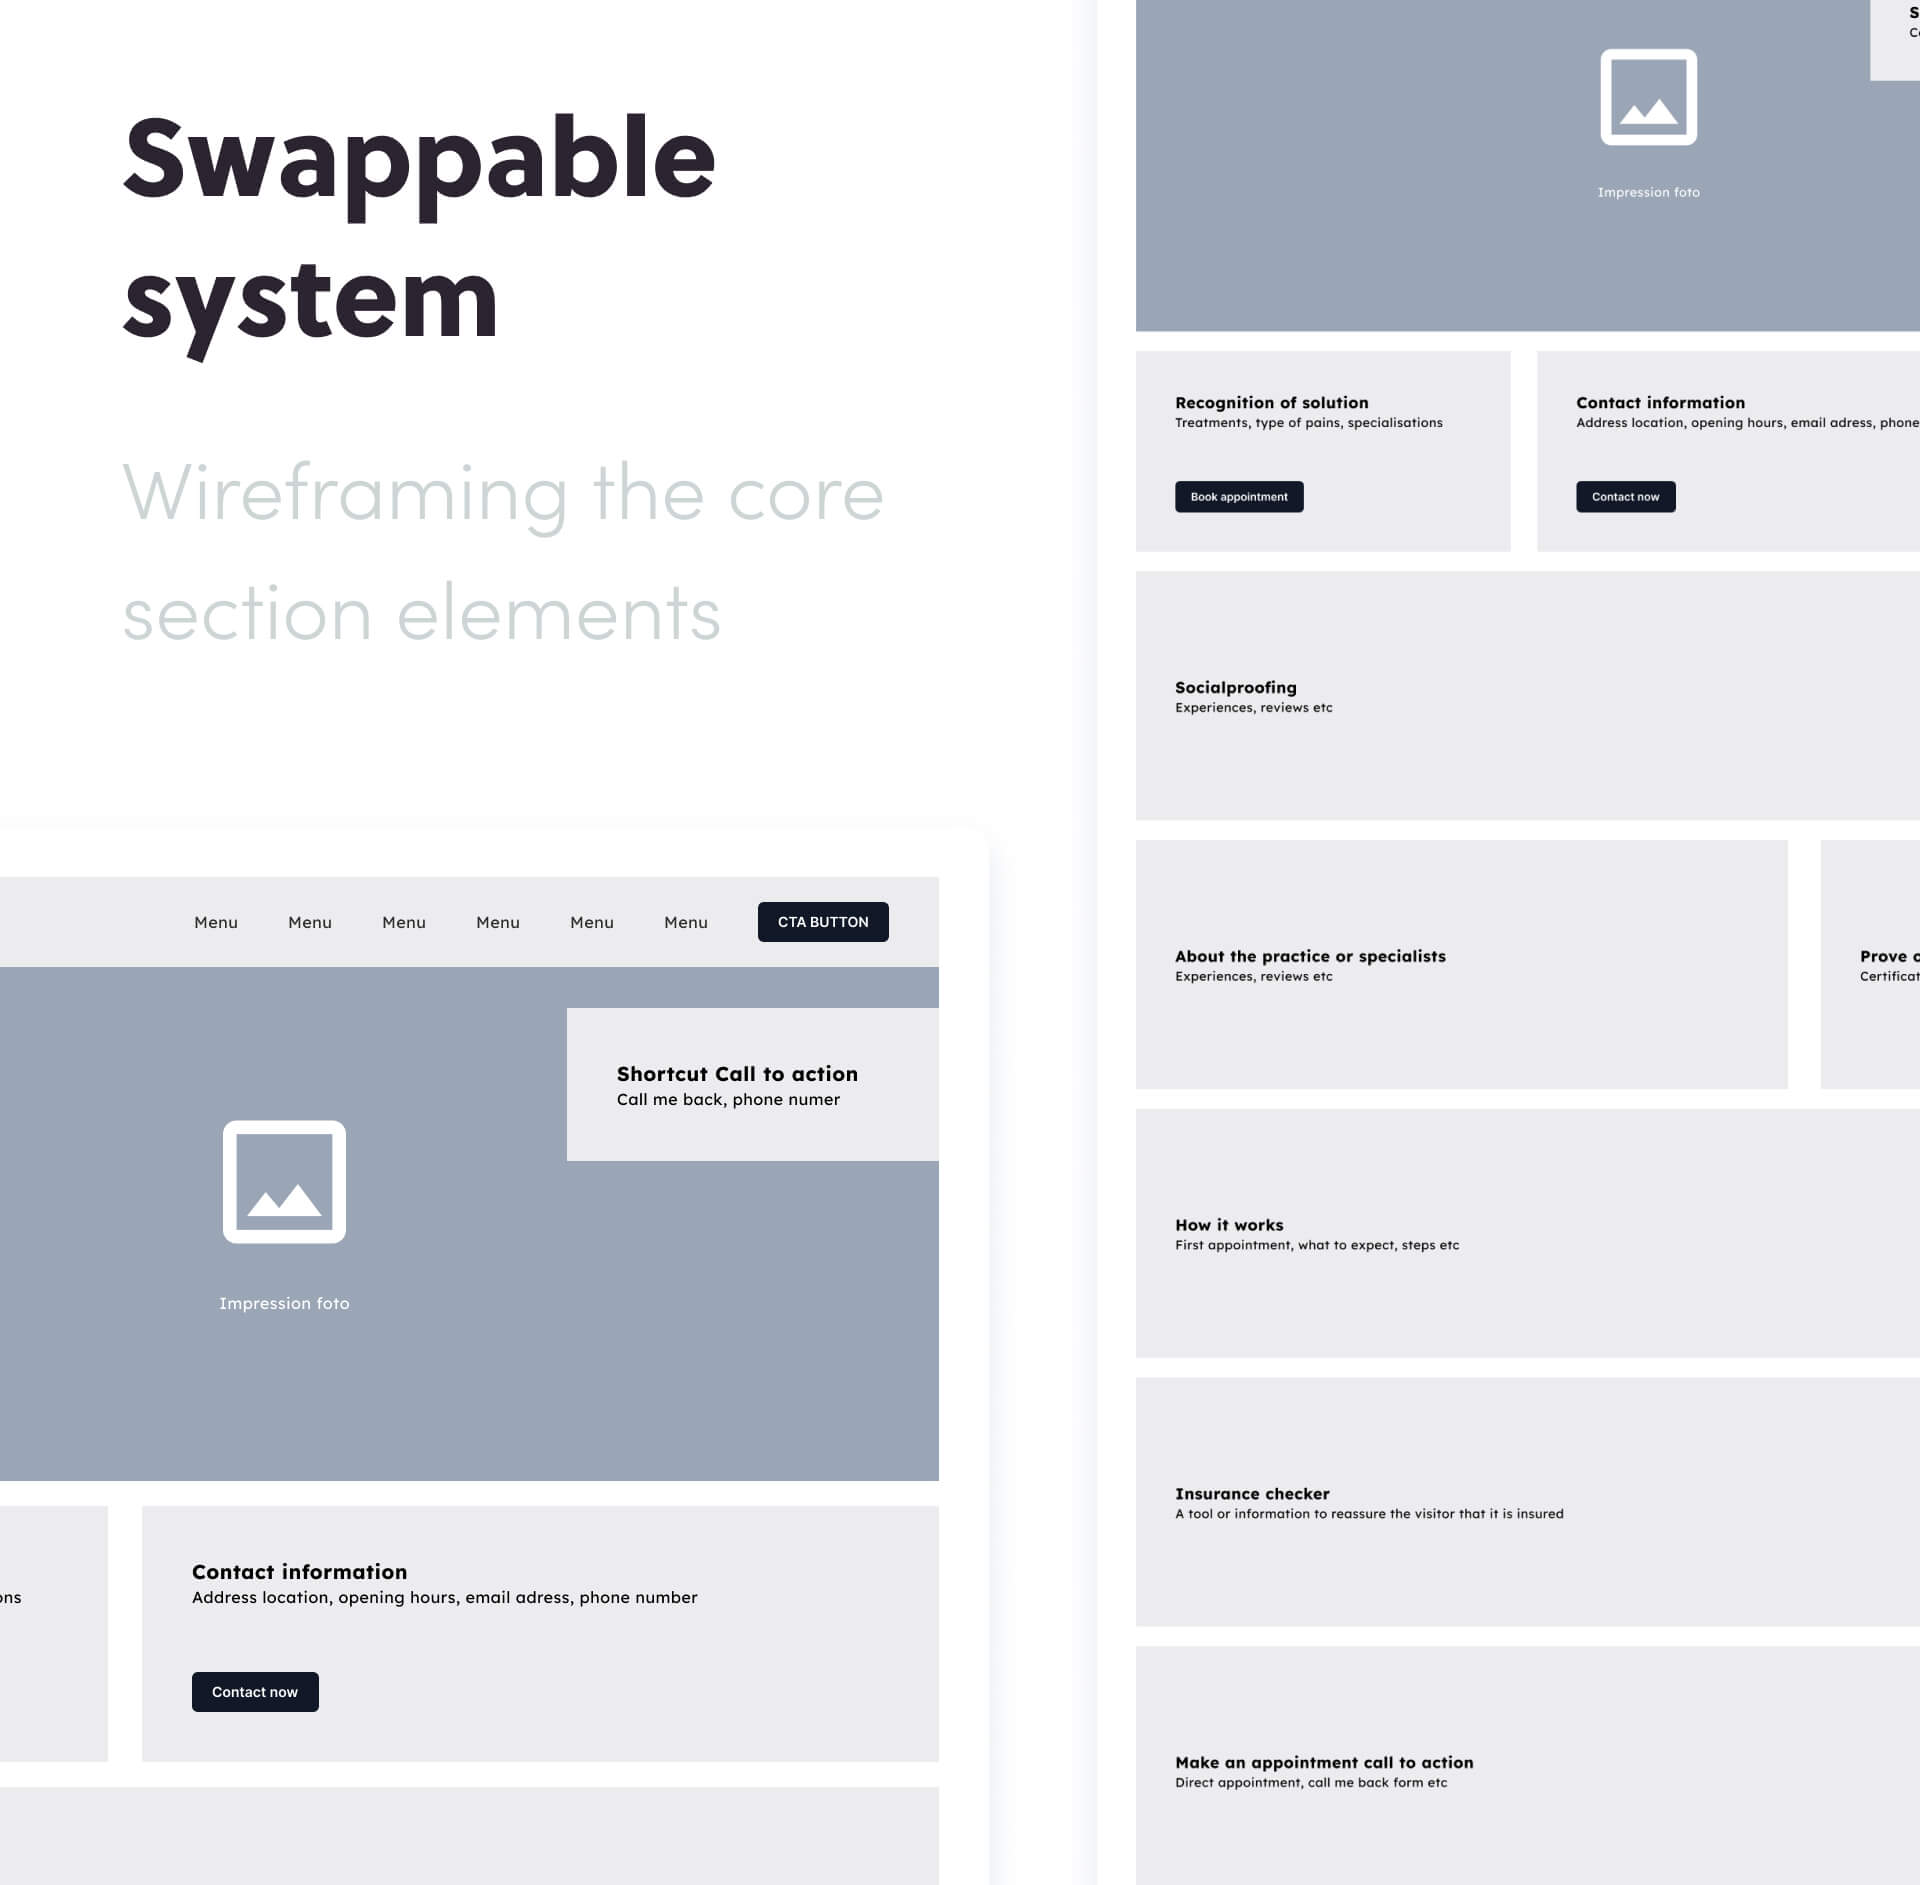Click the Book appointment button icon
The image size is (1920, 1885).
coord(1240,497)
